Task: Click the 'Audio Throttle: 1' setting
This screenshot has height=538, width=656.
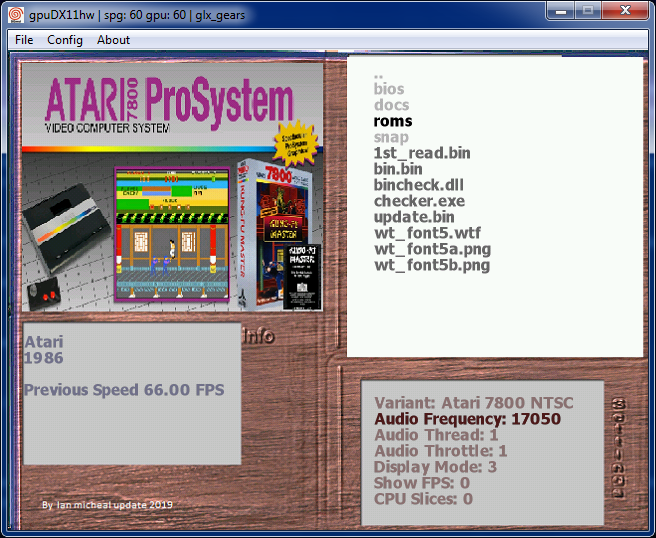Action: [441, 451]
